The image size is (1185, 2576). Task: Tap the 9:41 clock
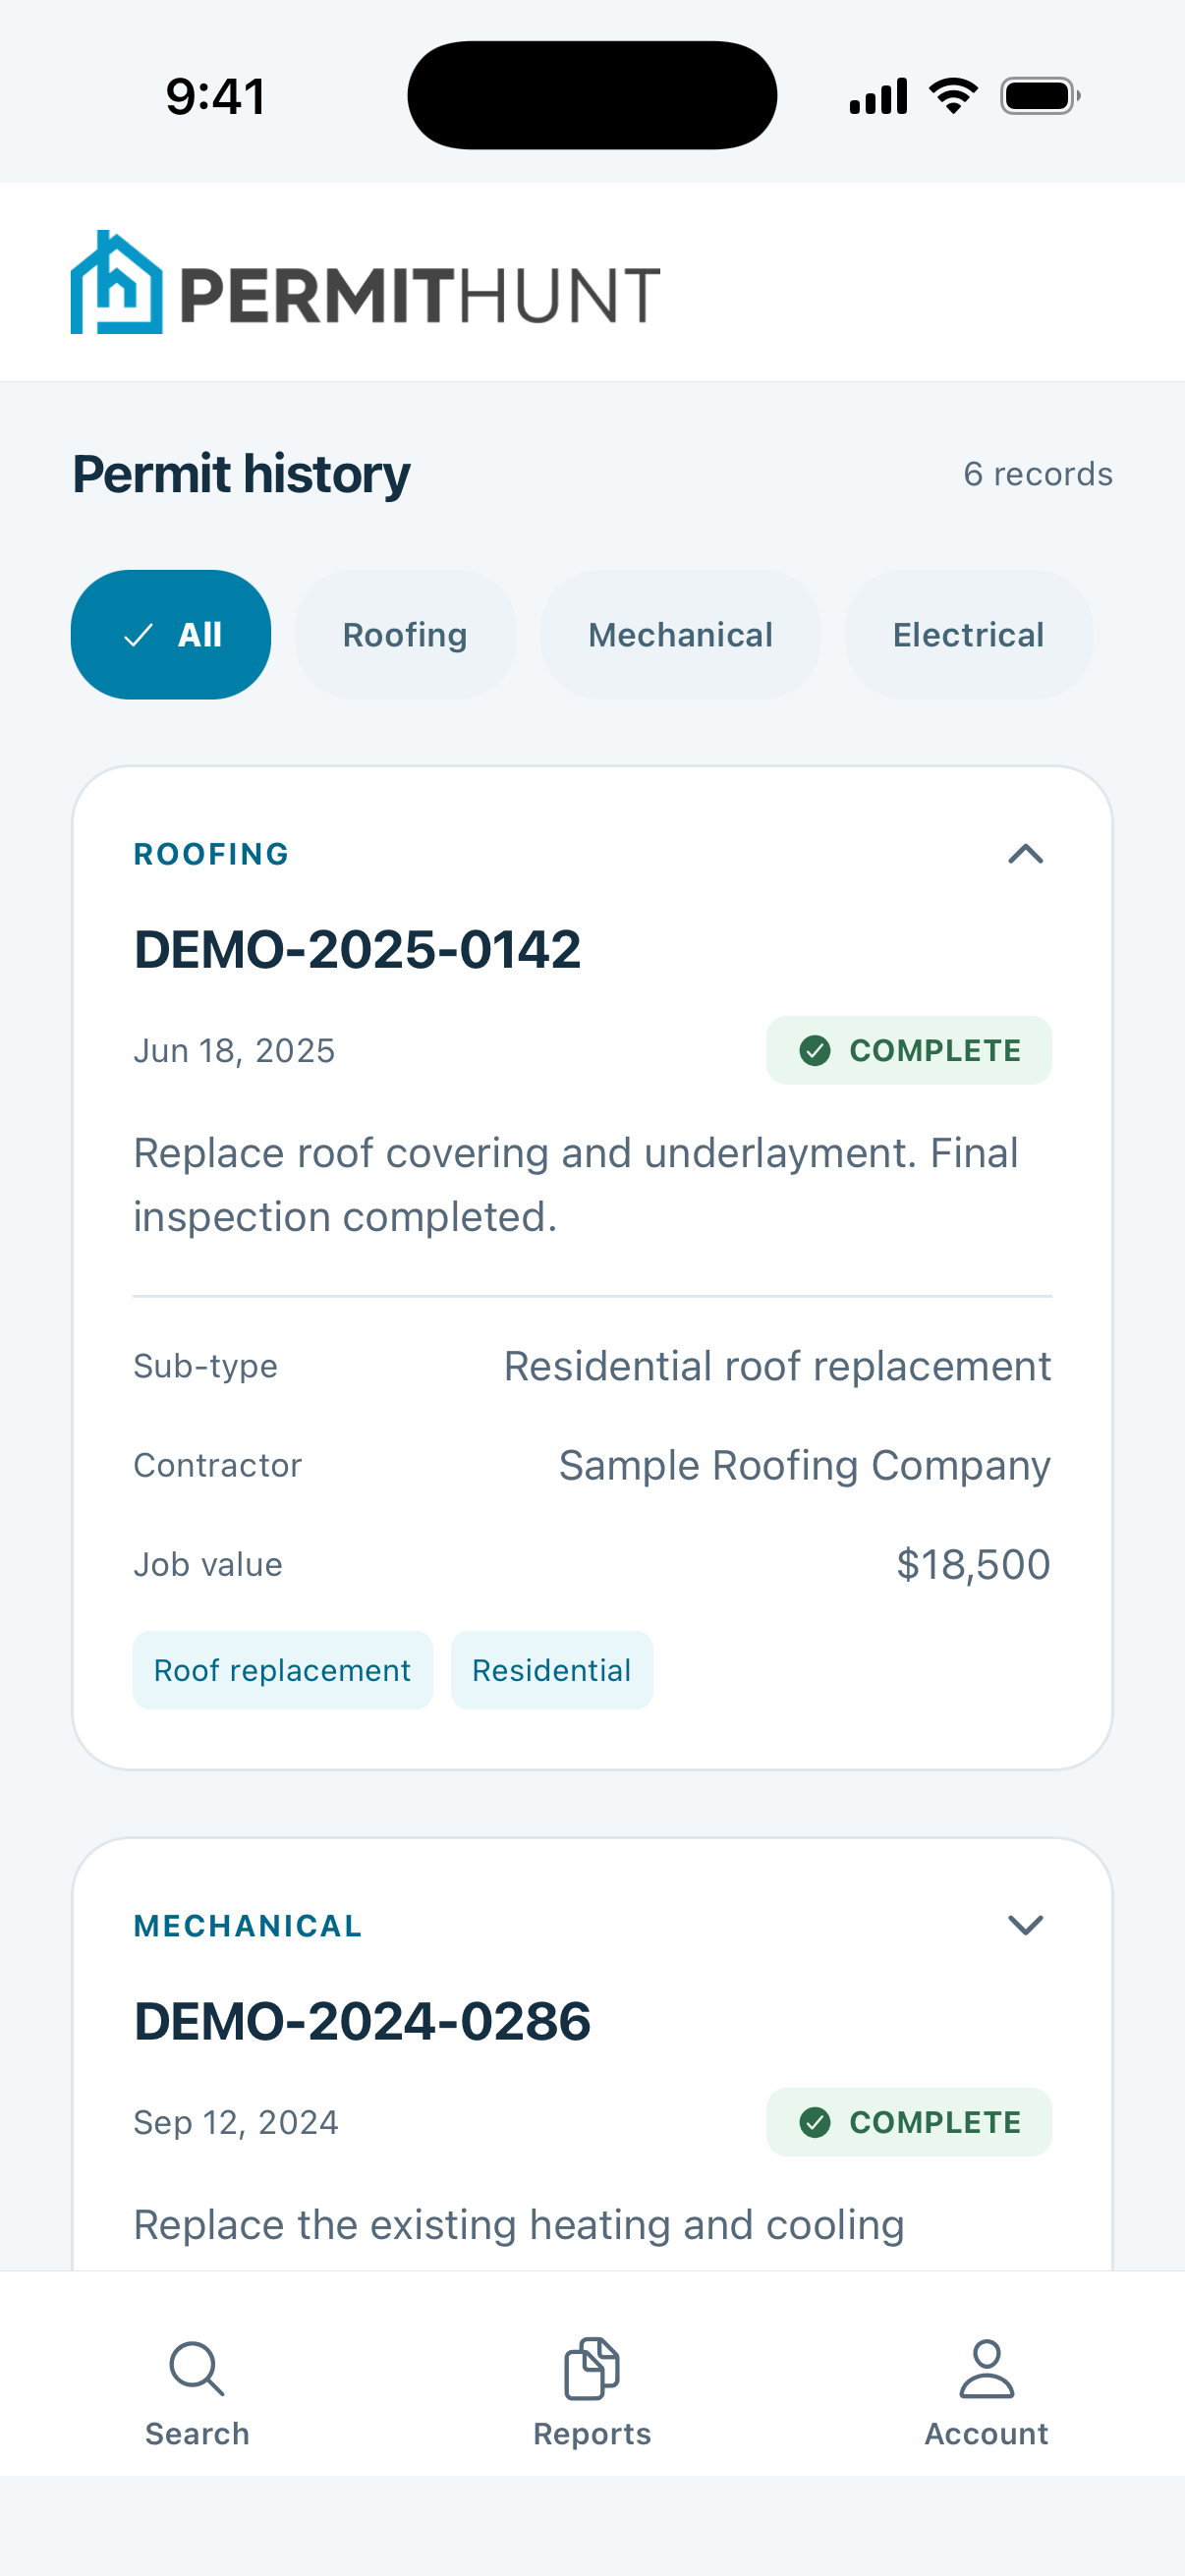(x=216, y=97)
